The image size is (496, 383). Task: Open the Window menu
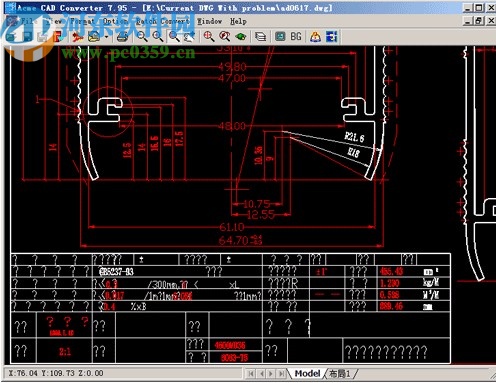point(209,21)
